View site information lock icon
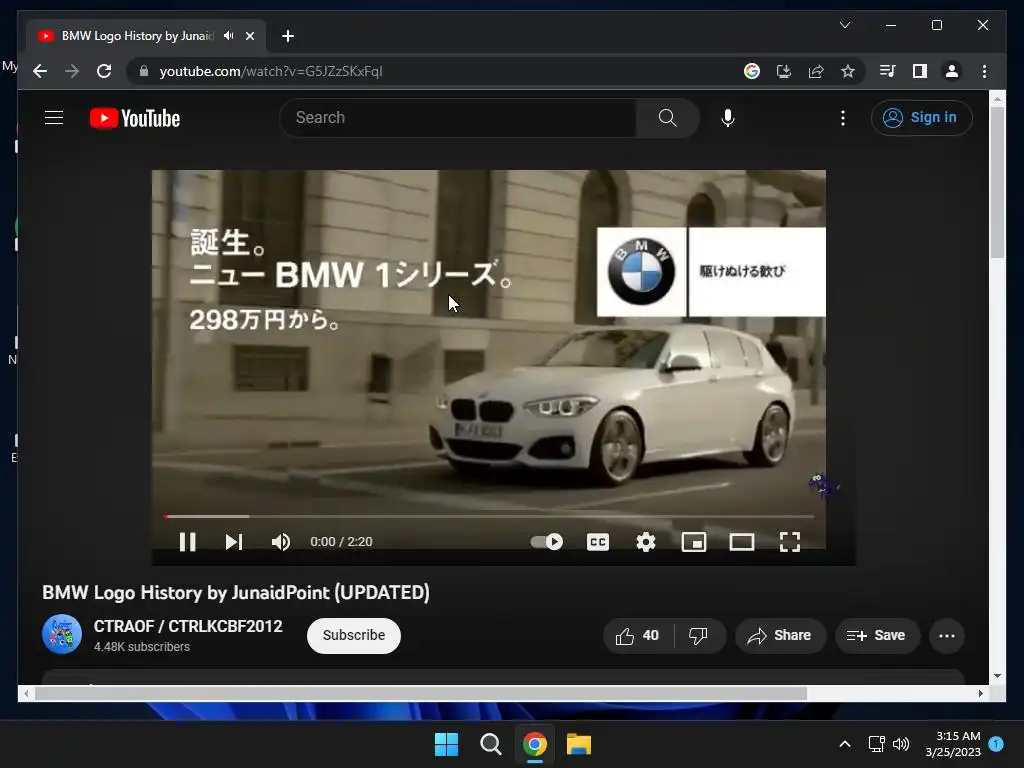1024x768 pixels. coord(144,71)
